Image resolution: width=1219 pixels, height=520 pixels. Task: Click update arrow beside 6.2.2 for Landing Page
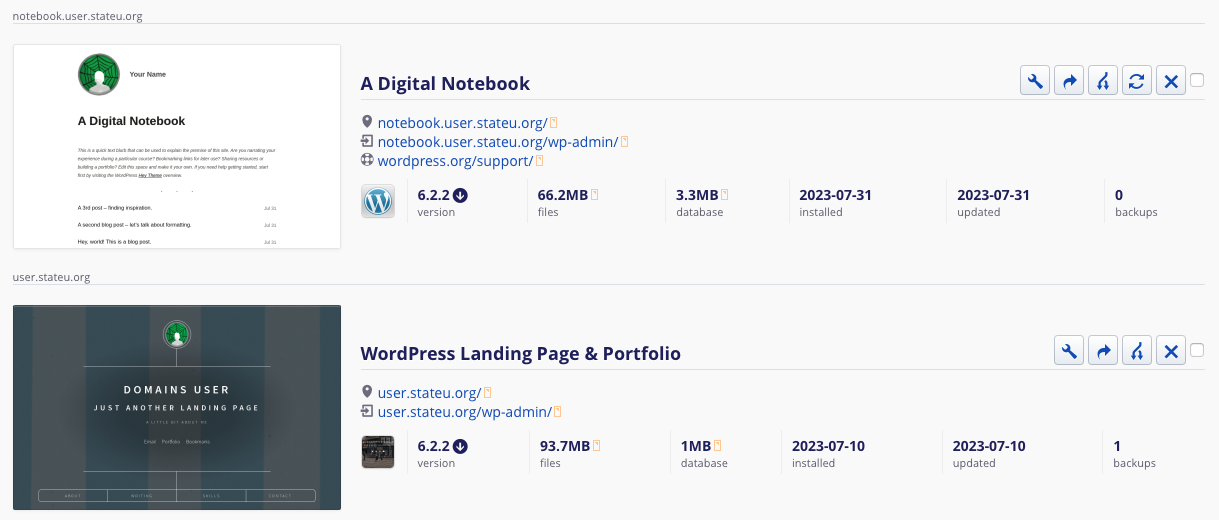pyautogui.click(x=460, y=446)
